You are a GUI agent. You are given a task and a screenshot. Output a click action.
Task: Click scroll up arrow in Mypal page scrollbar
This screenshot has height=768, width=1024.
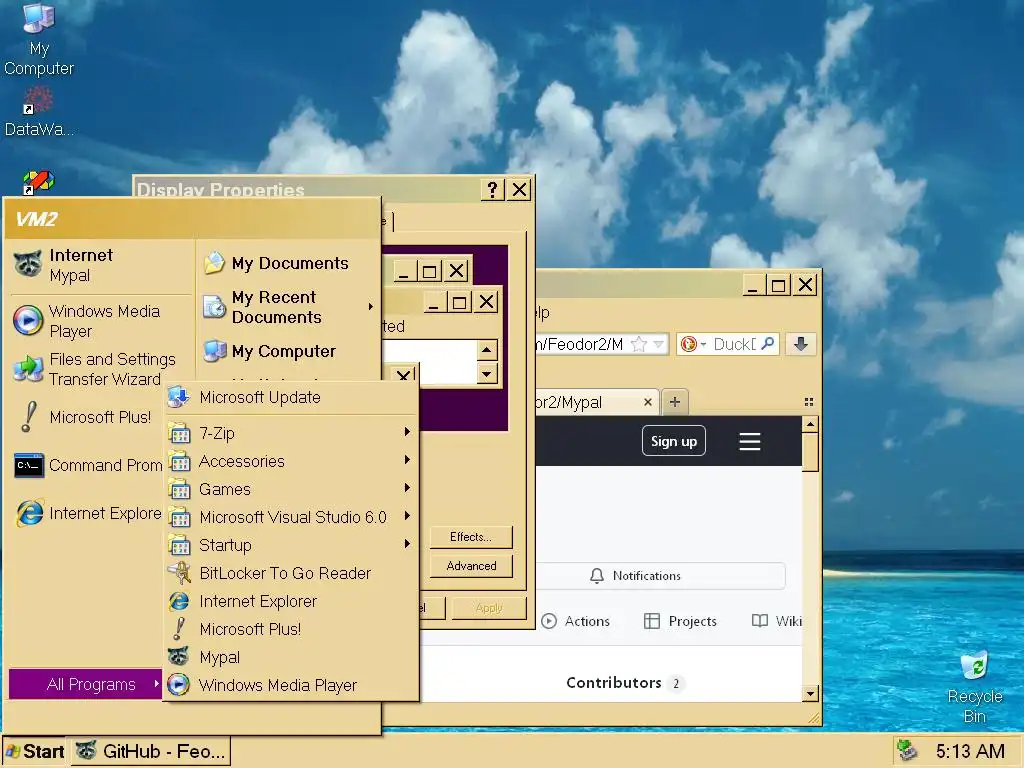pos(810,425)
